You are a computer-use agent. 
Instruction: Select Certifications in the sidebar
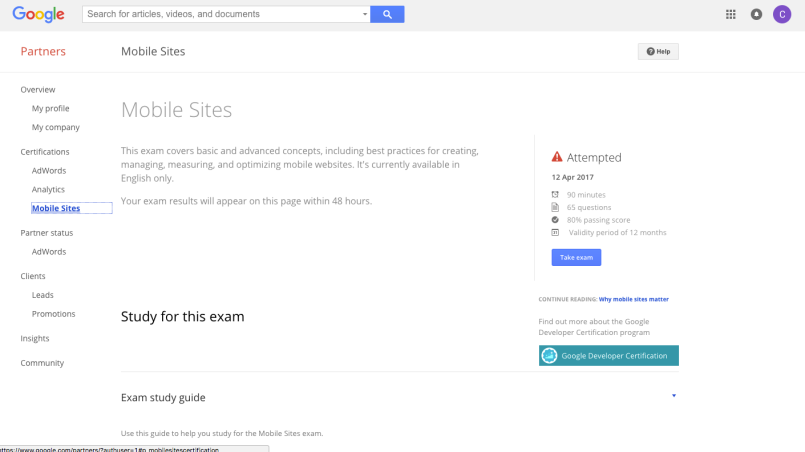coord(45,152)
